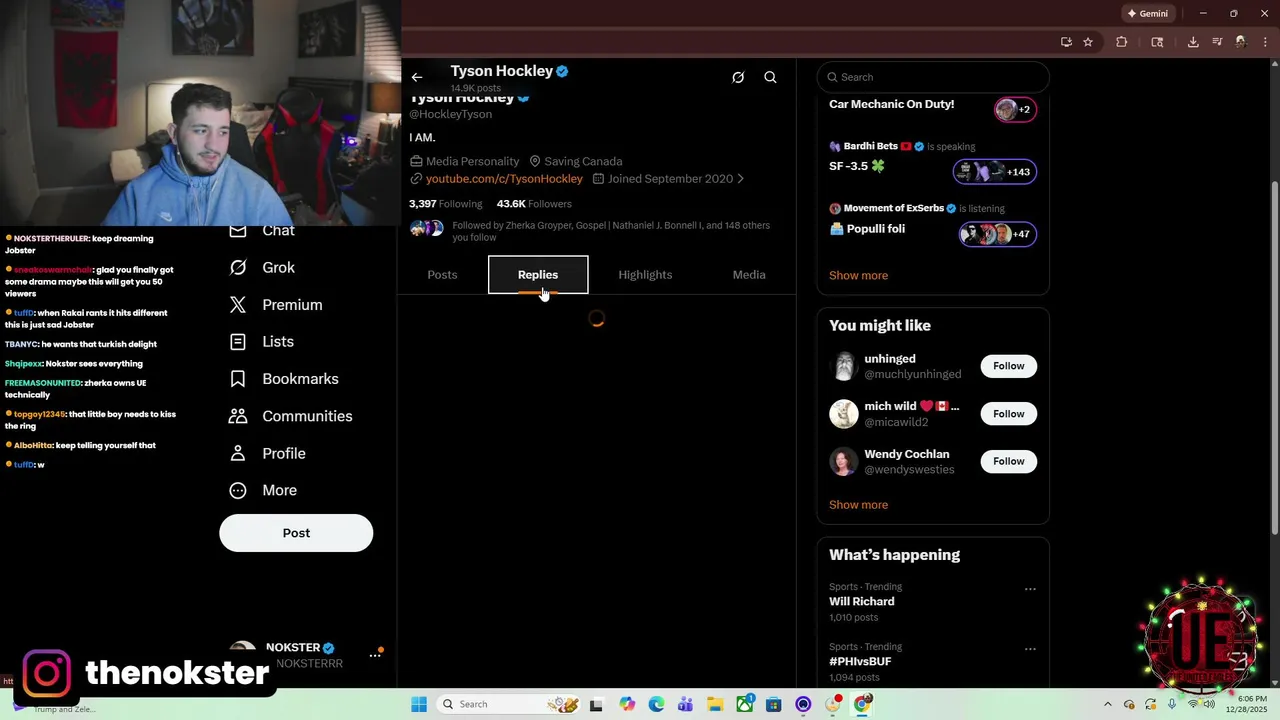Open unhinged profile avatar
This screenshot has width=1280, height=720.
[844, 366]
